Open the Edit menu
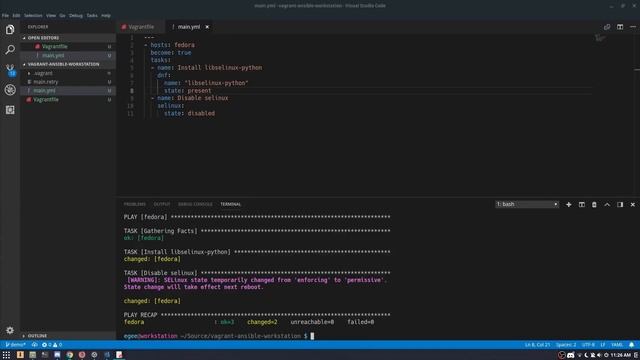Screen dimensions: 640x360 tap(16, 16)
